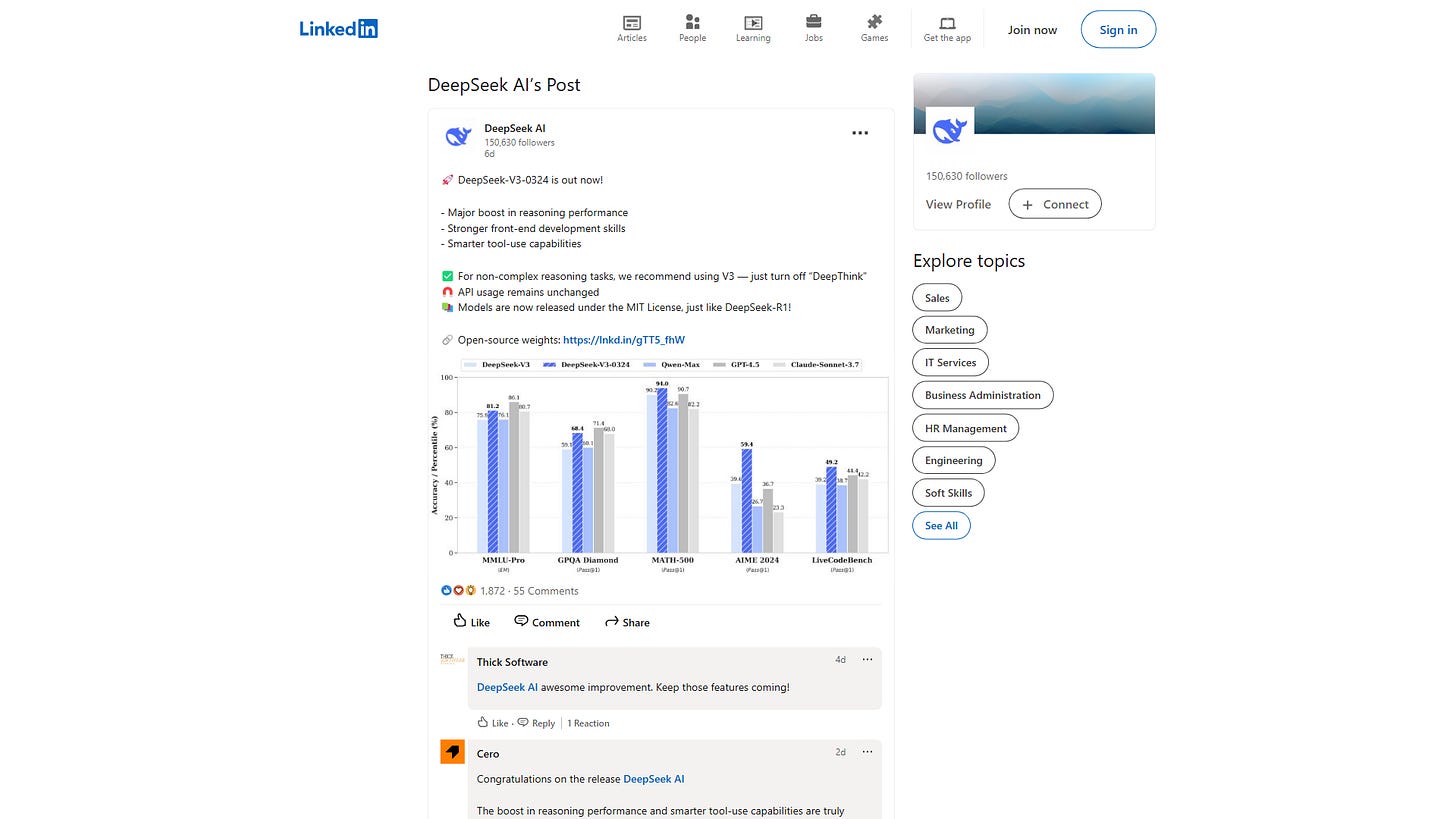Click the Sign in button
Screen dimensions: 1456x819
[x=1118, y=30]
